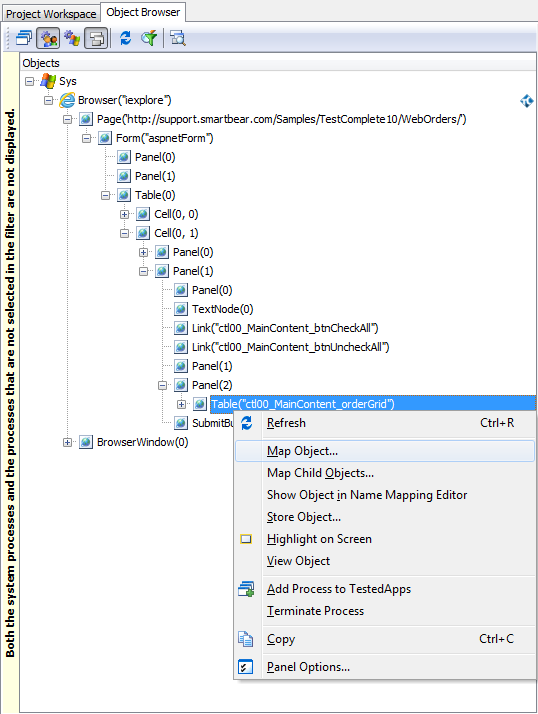538x714 pixels.
Task: Choose Store Object... from the menu
Action: (x=385, y=517)
